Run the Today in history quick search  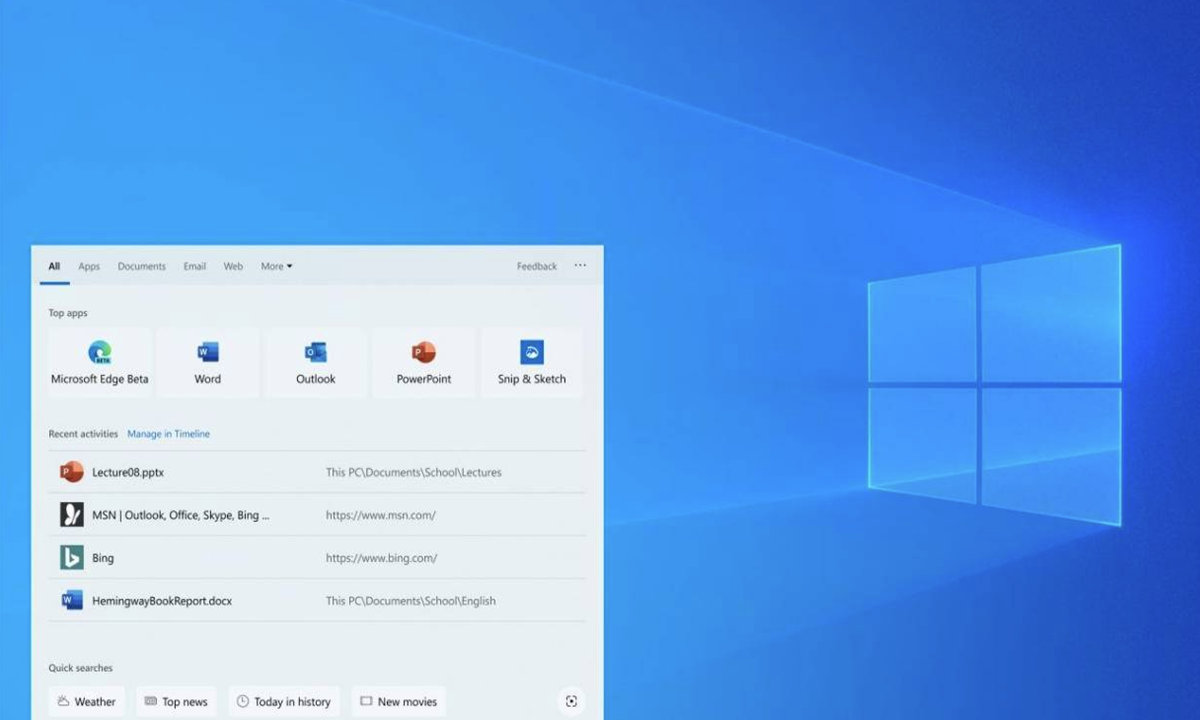point(284,701)
